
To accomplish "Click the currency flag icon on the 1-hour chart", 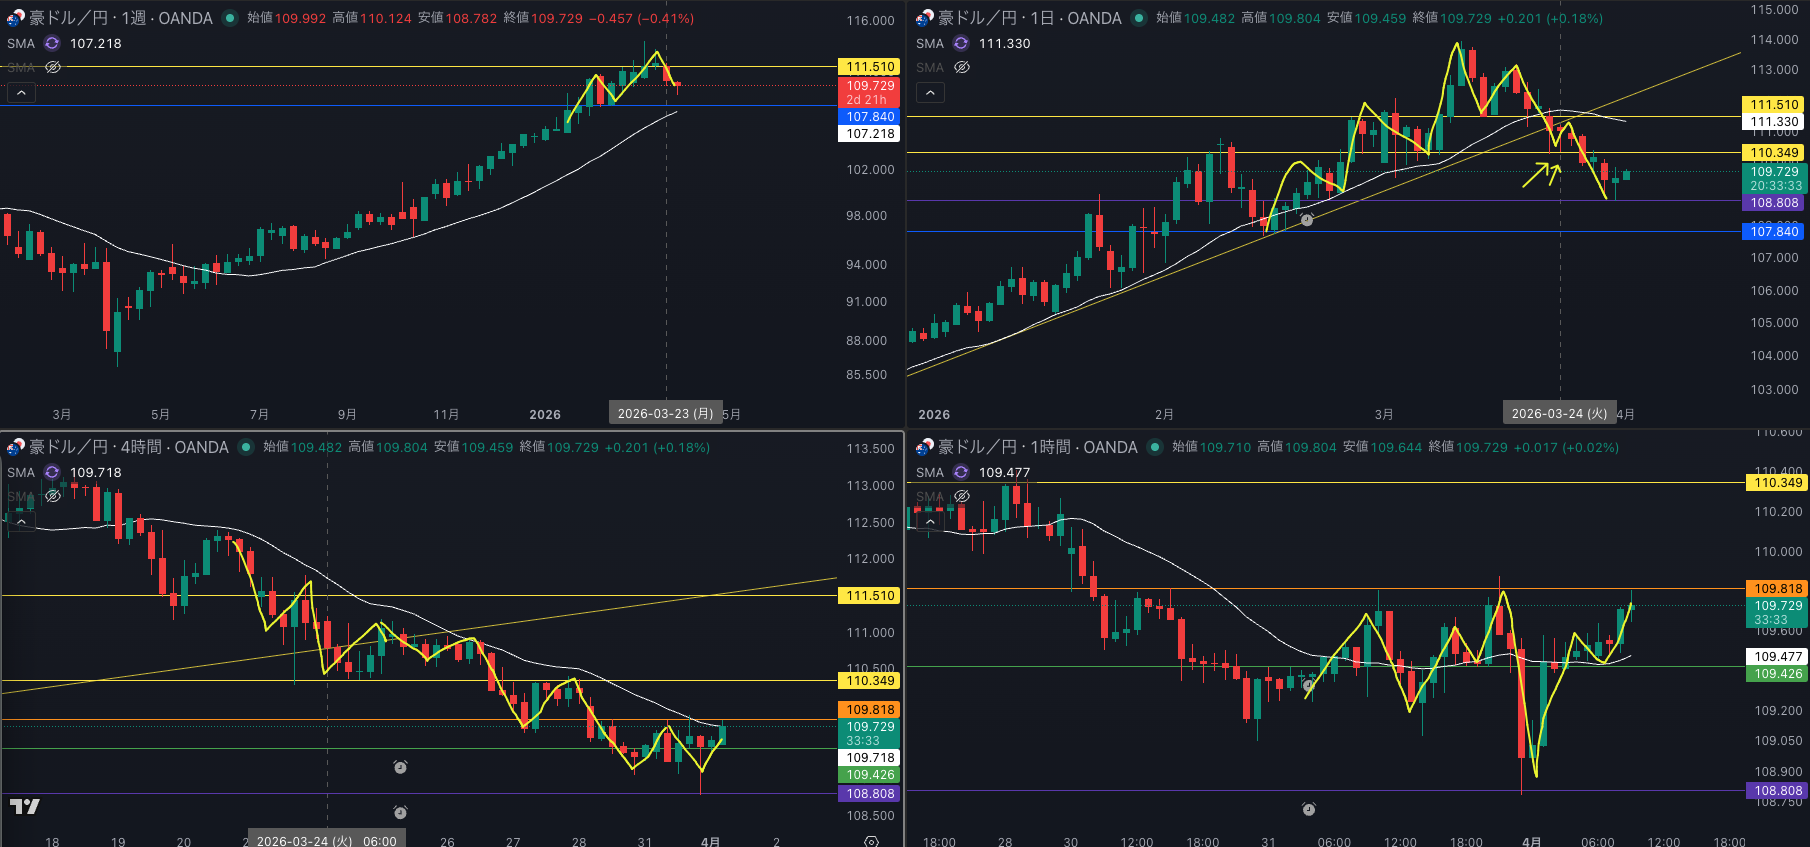I will 924,447.
